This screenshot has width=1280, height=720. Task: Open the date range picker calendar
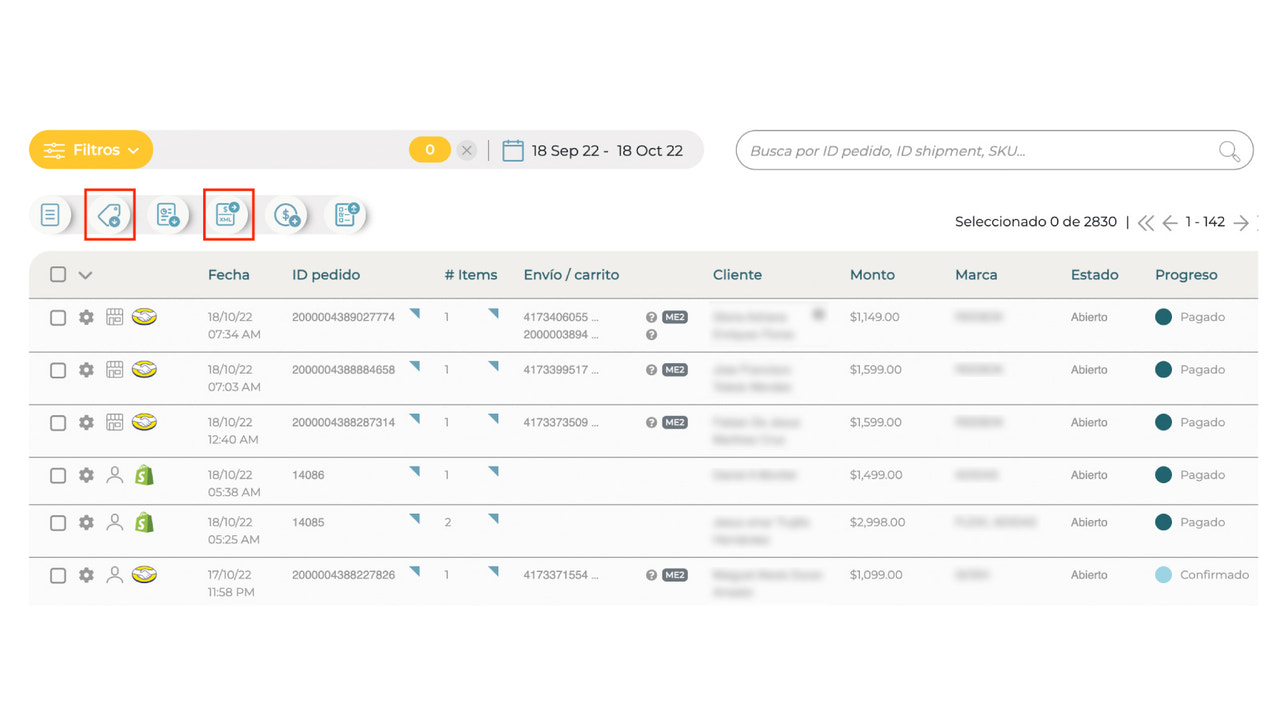click(x=514, y=149)
